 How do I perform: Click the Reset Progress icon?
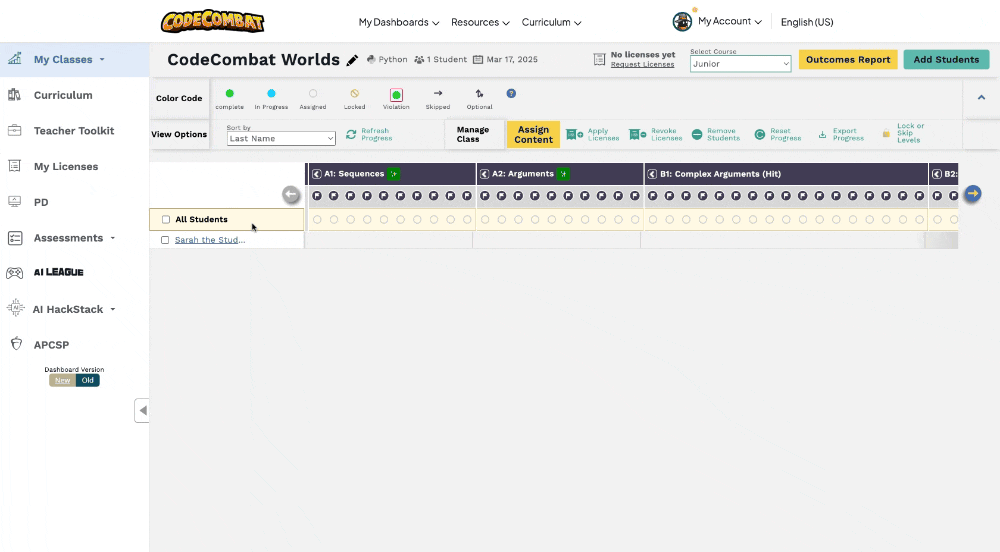click(x=759, y=134)
